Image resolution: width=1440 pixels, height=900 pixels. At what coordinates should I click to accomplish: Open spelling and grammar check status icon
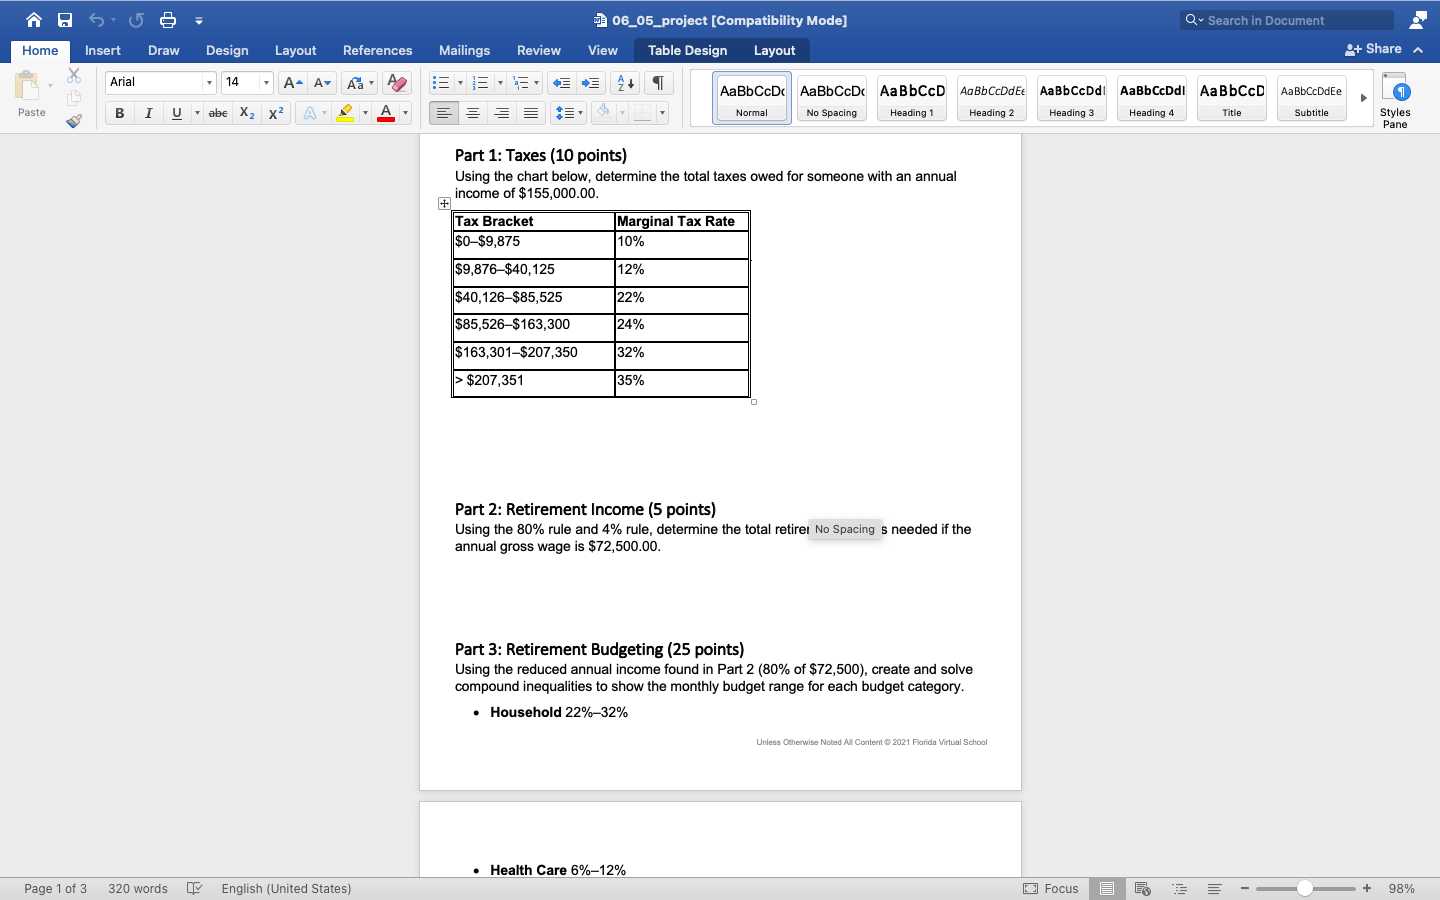click(195, 888)
